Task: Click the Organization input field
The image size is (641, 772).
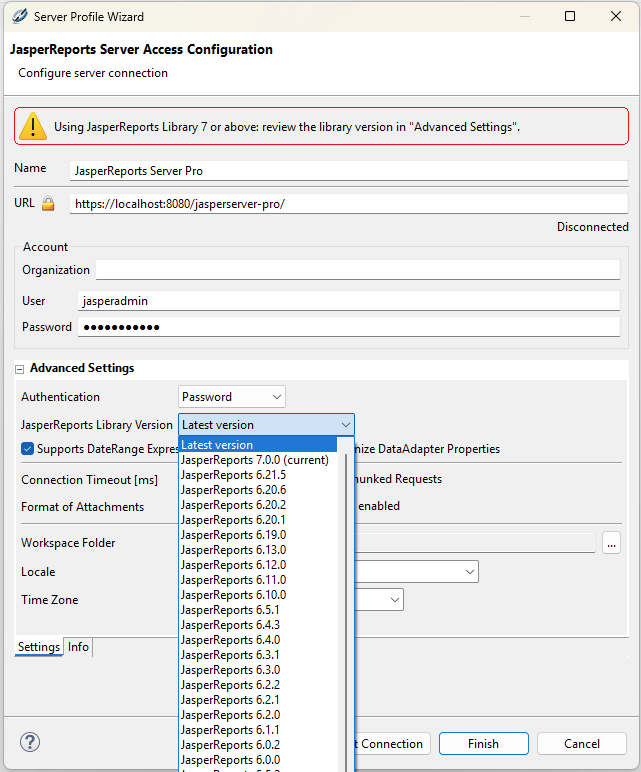Action: click(357, 270)
